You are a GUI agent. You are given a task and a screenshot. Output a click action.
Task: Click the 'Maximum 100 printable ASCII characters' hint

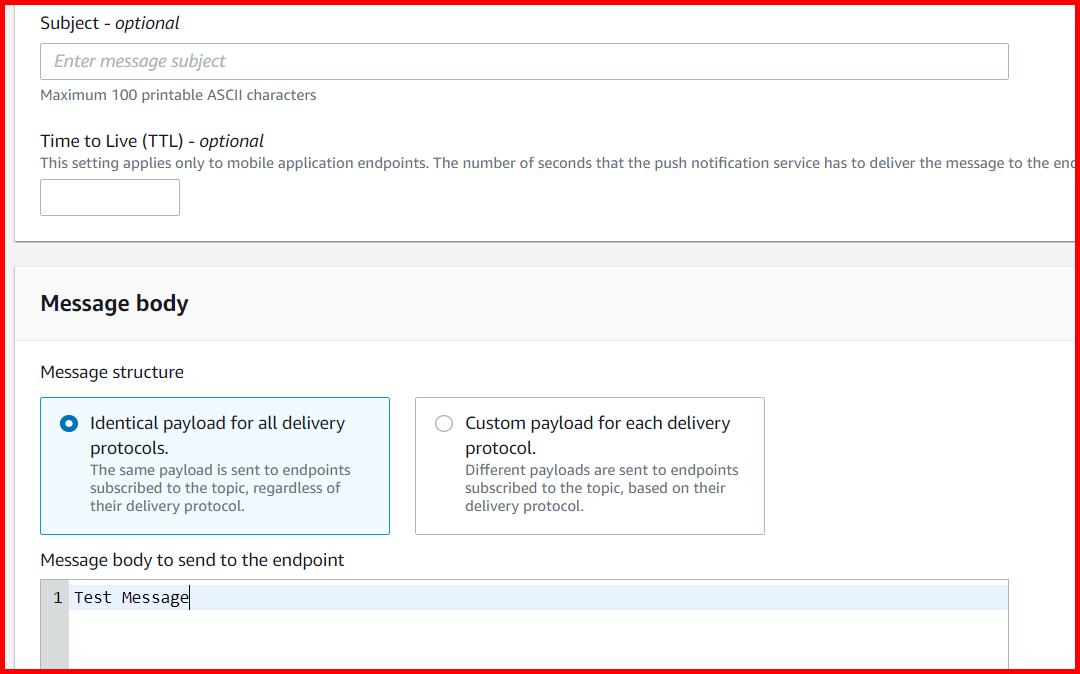point(177,95)
